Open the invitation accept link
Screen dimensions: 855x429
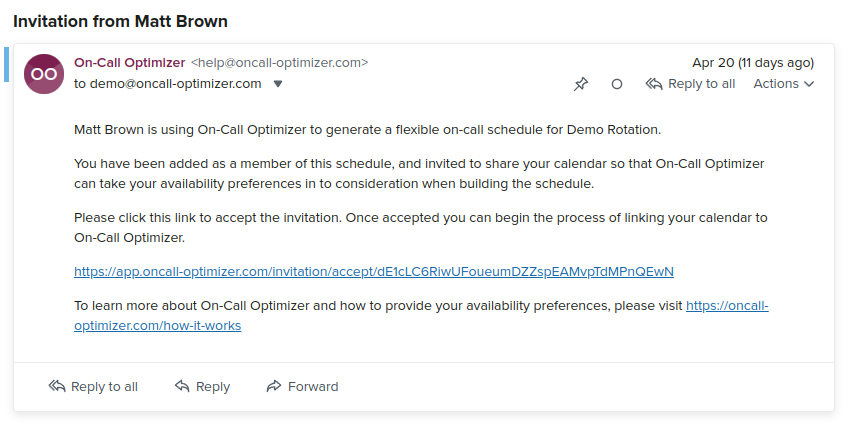click(374, 271)
